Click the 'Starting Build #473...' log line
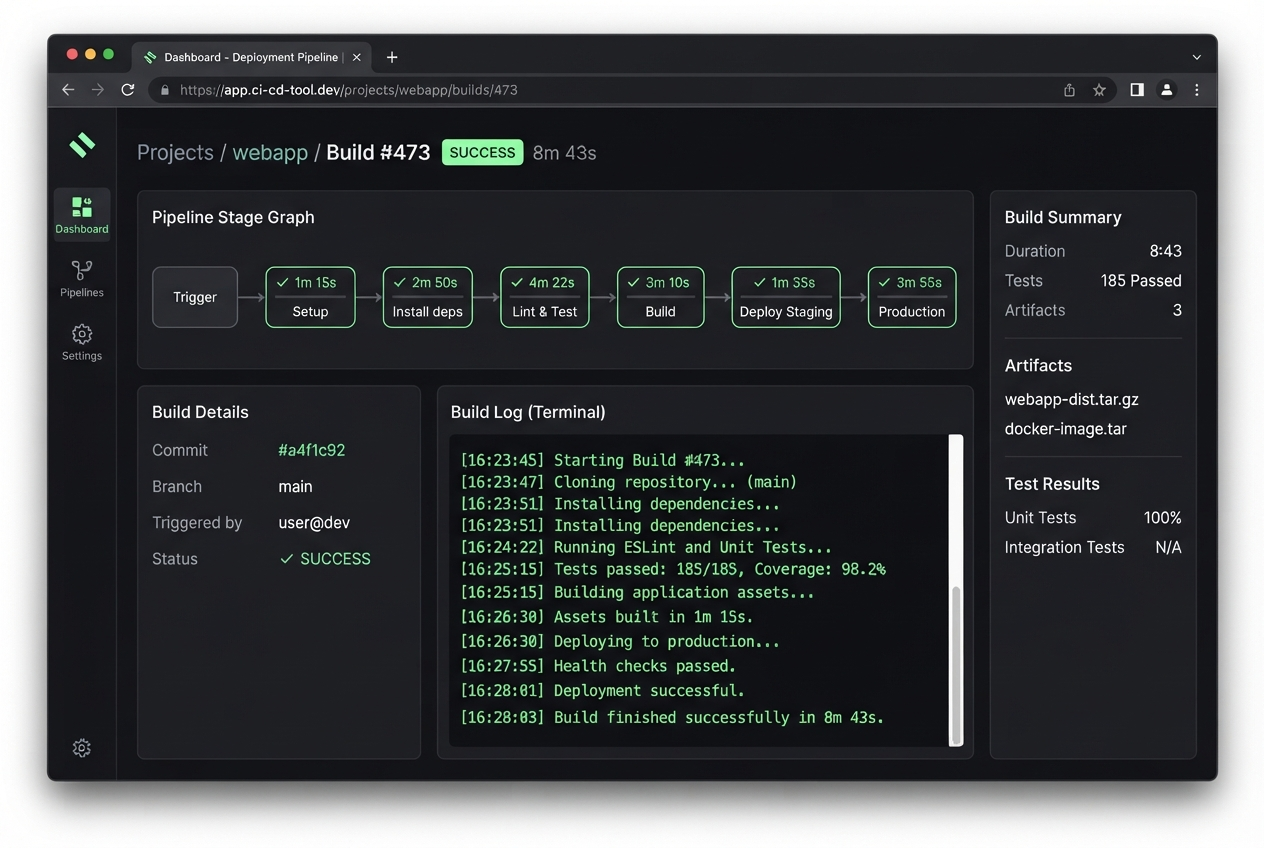 pos(603,461)
